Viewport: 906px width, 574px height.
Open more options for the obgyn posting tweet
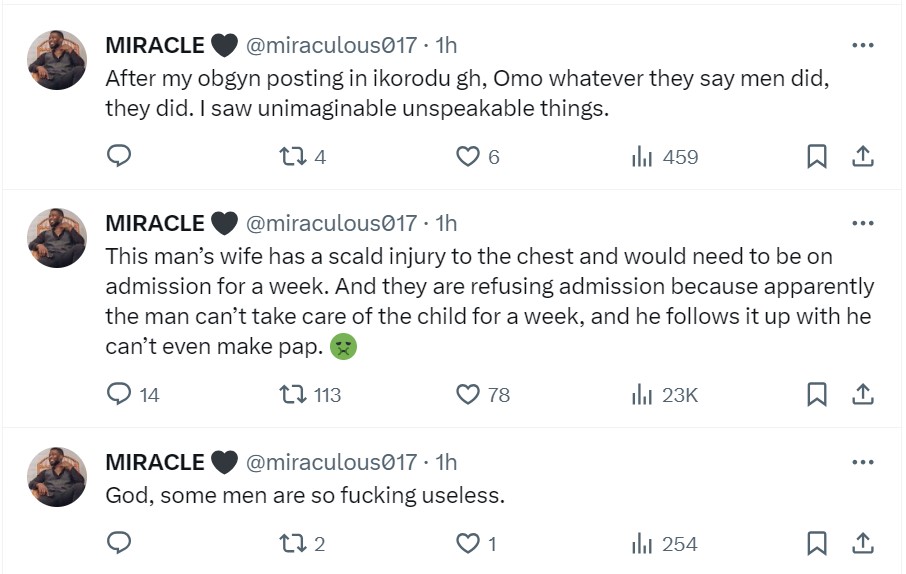[862, 45]
